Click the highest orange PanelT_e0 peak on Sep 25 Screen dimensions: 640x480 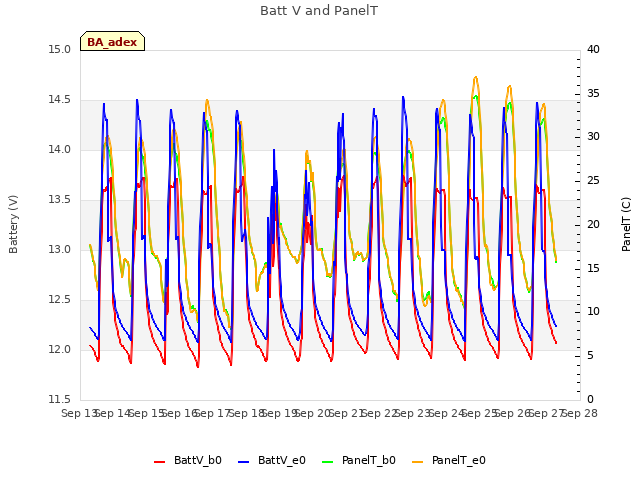476,77
